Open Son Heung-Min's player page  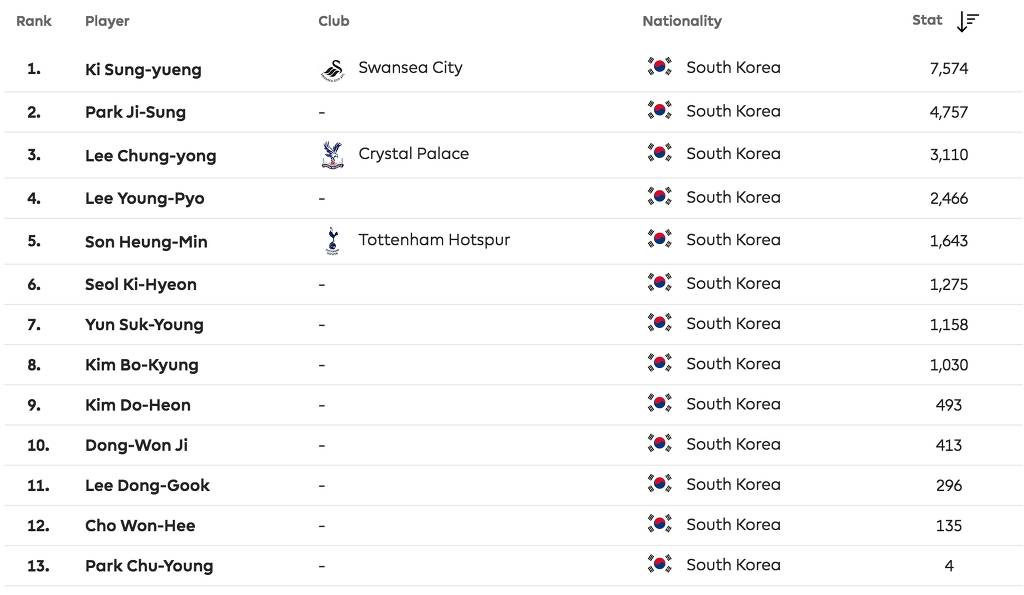coord(146,242)
